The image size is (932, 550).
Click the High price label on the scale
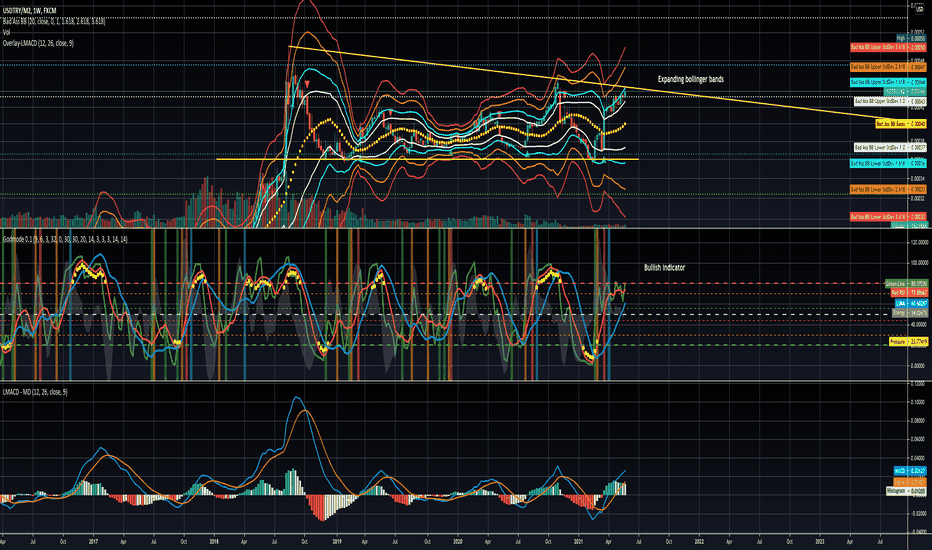pyautogui.click(x=911, y=38)
